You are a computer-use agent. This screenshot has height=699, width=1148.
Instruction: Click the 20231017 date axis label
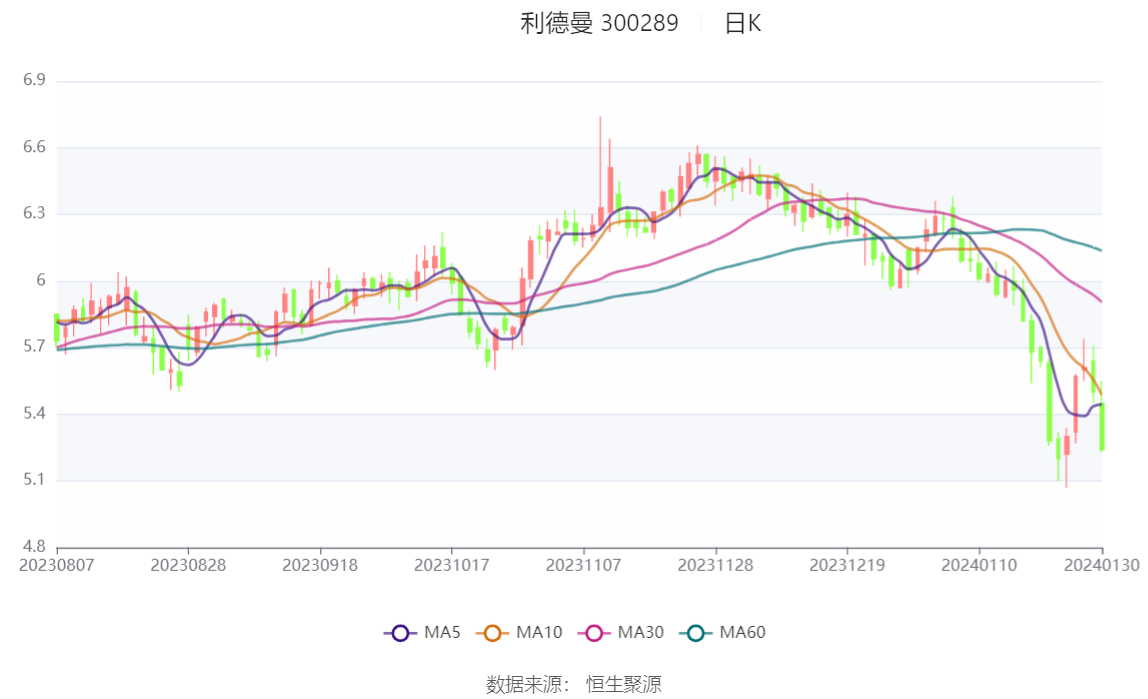click(x=452, y=565)
